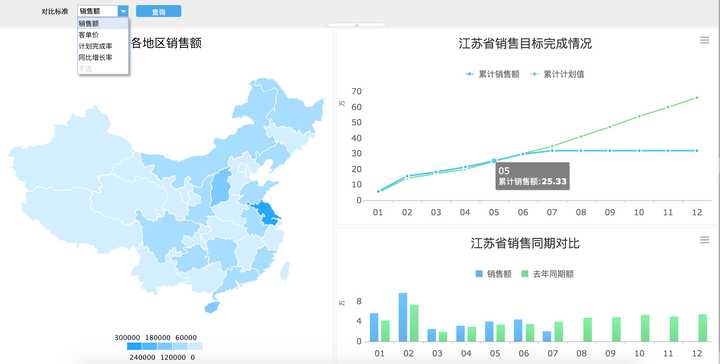The image size is (720, 364).
Task: Click the green bar for month 02
Action: [x=414, y=323]
